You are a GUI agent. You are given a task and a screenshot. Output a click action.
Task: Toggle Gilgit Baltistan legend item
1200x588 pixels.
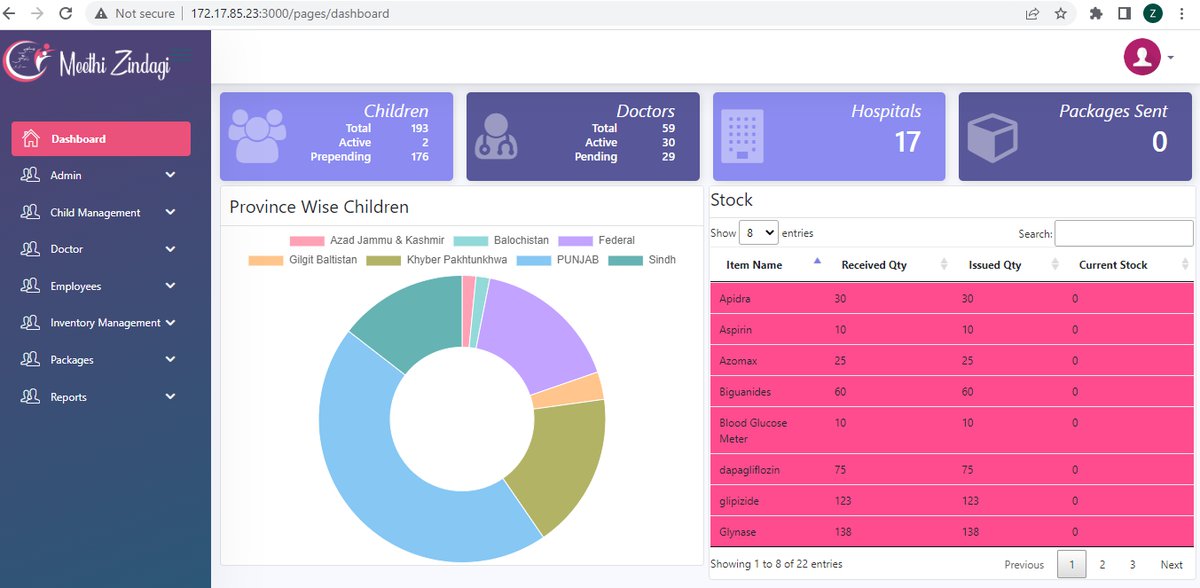(x=303, y=260)
